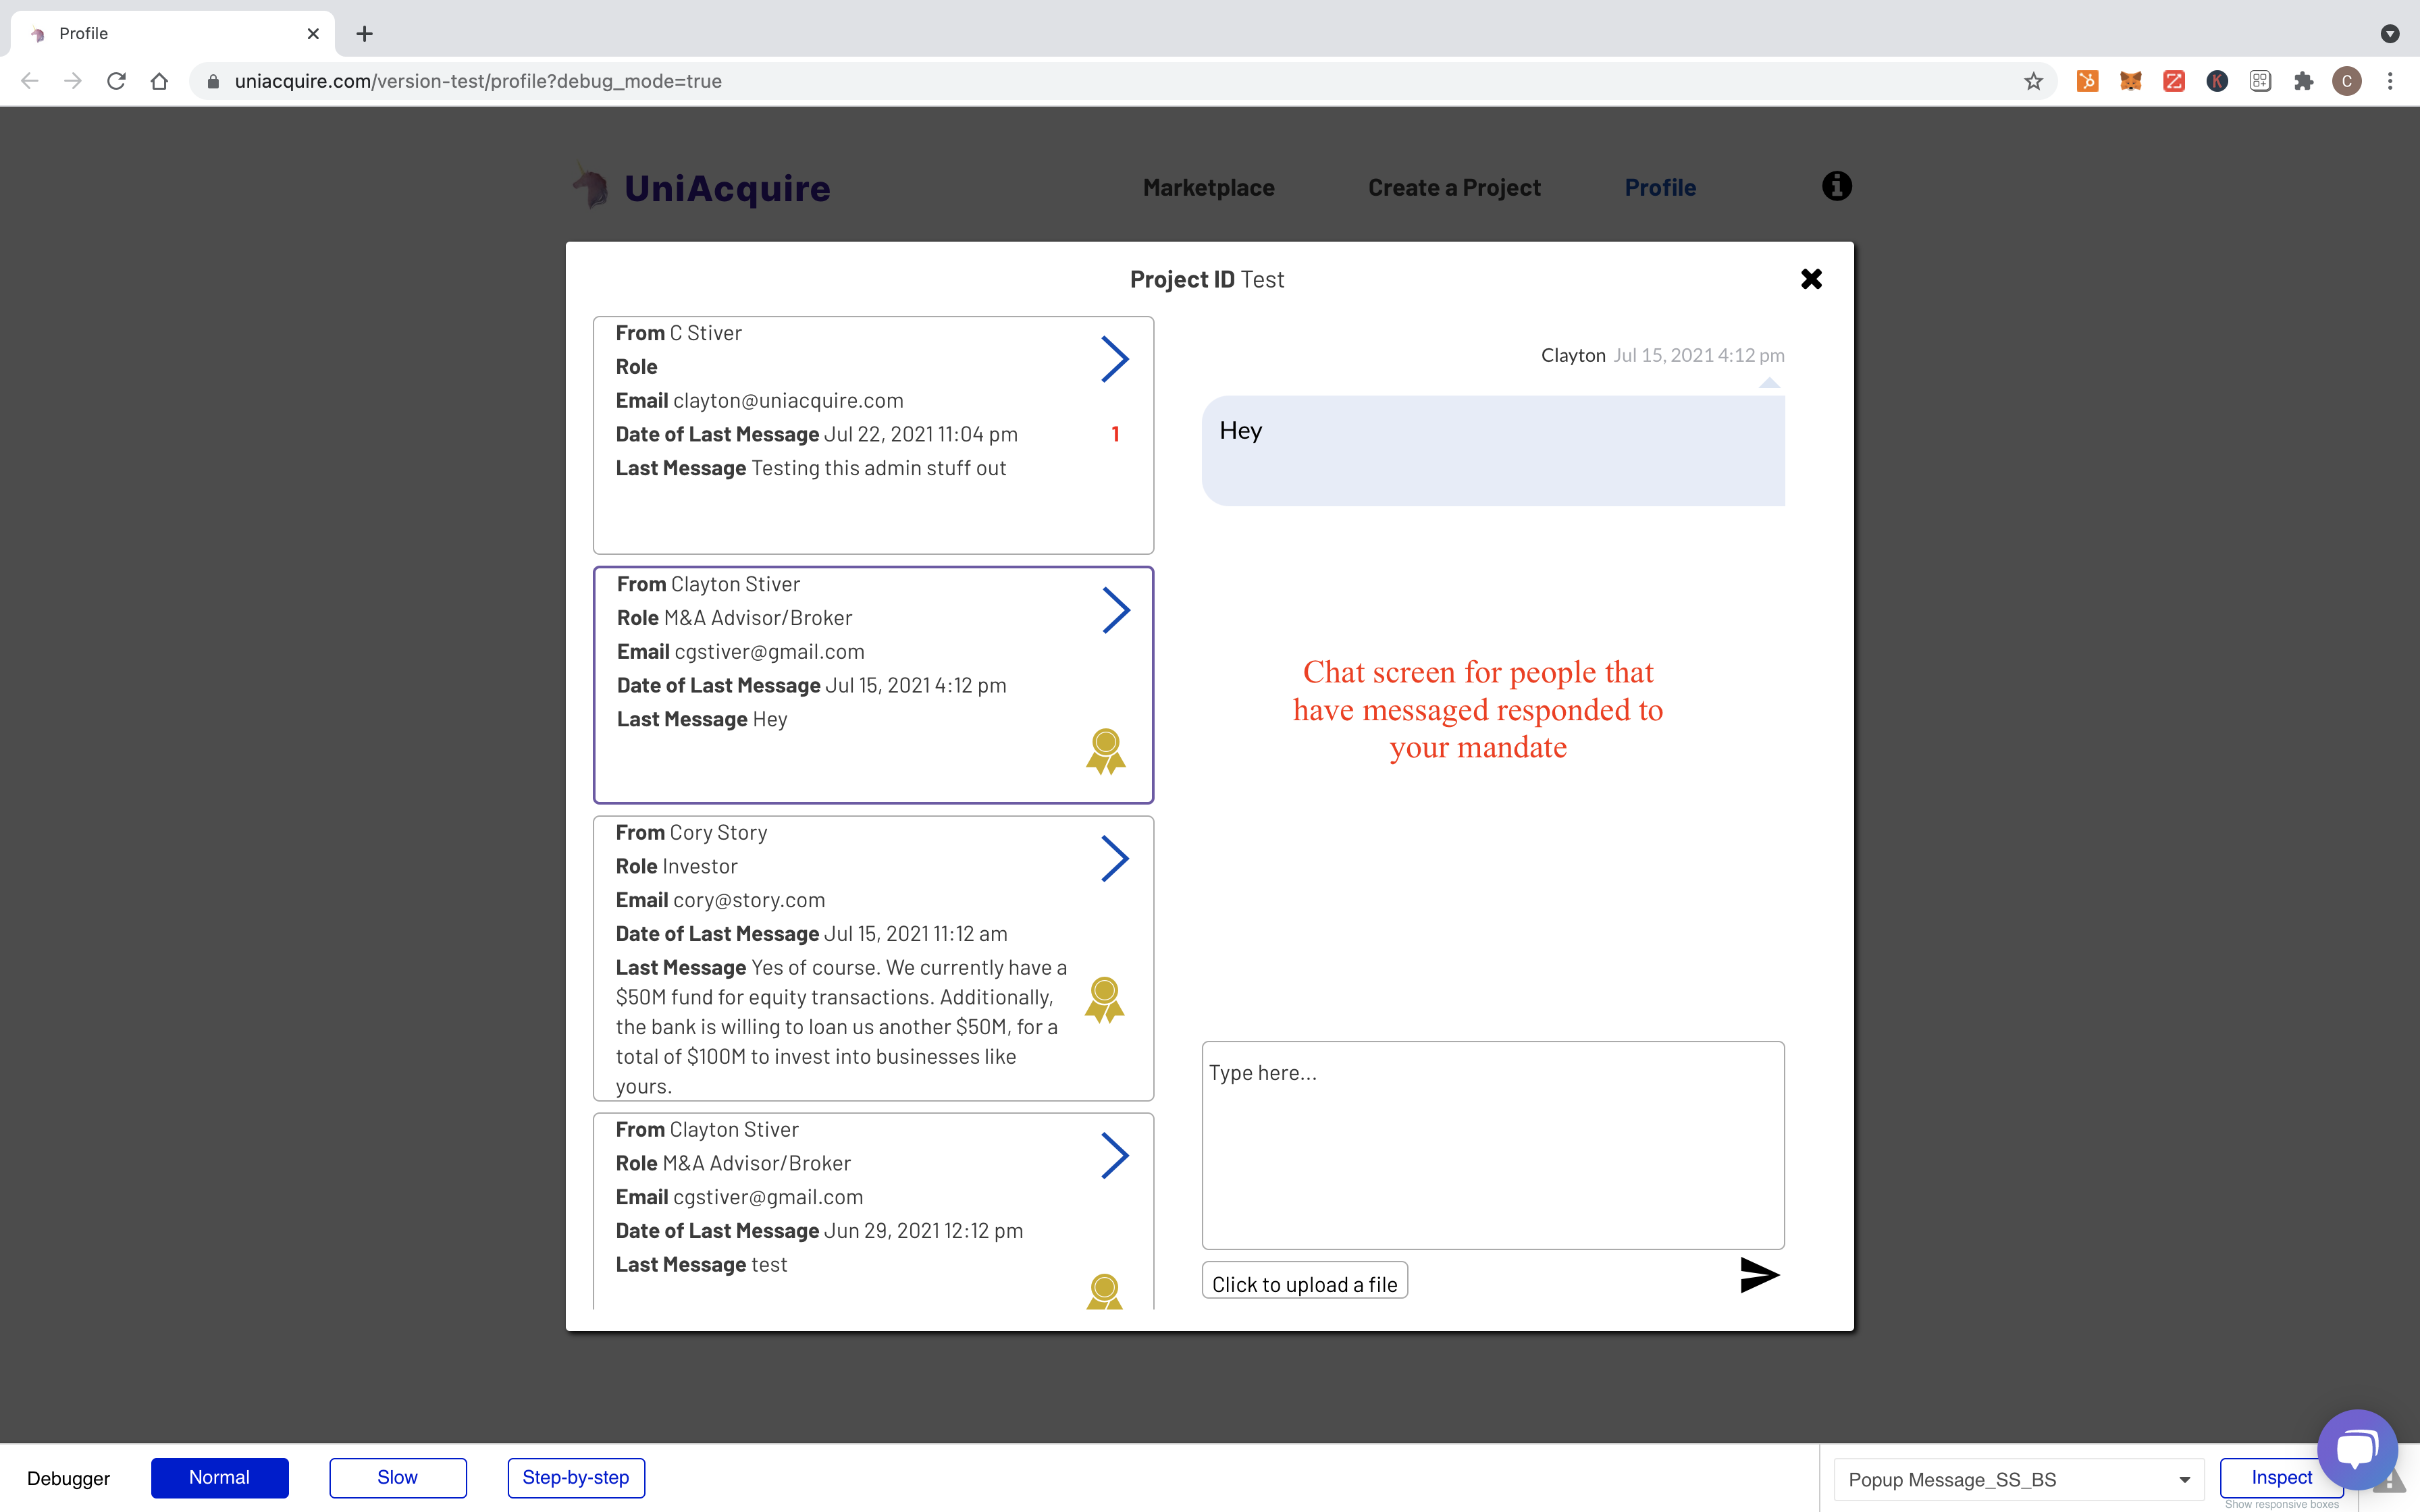Click the browser extensions puzzle icon
Viewport: 2420px width, 1512px height.
pyautogui.click(x=2303, y=81)
